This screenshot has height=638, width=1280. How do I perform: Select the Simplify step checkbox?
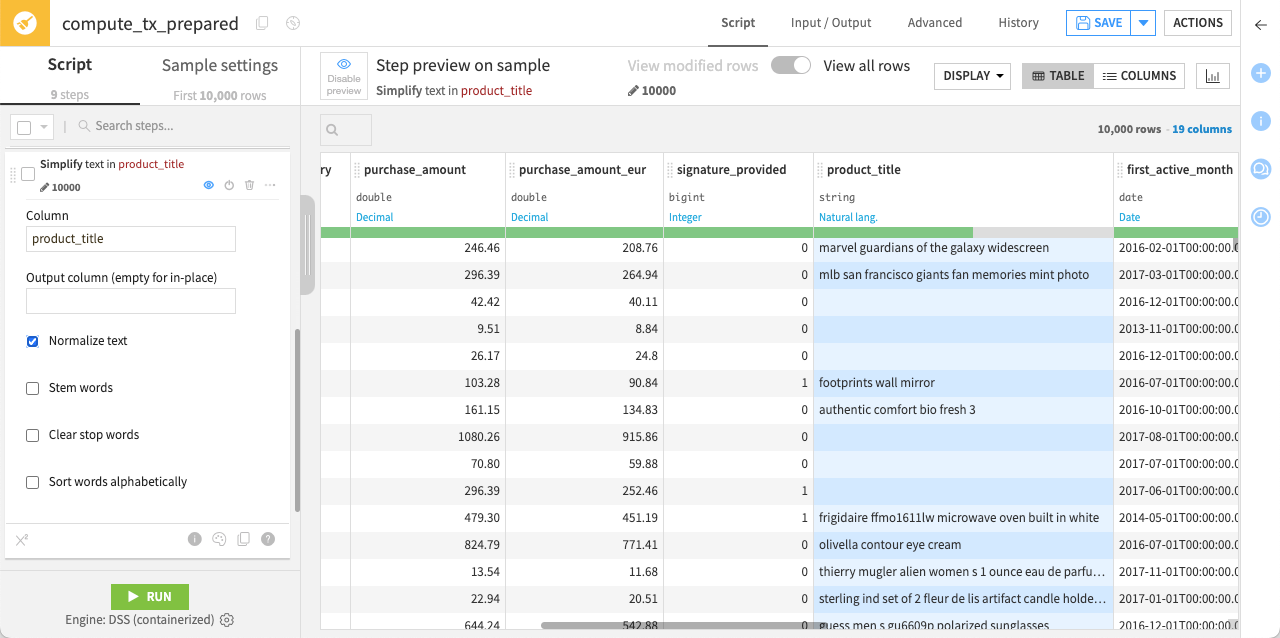tap(28, 174)
